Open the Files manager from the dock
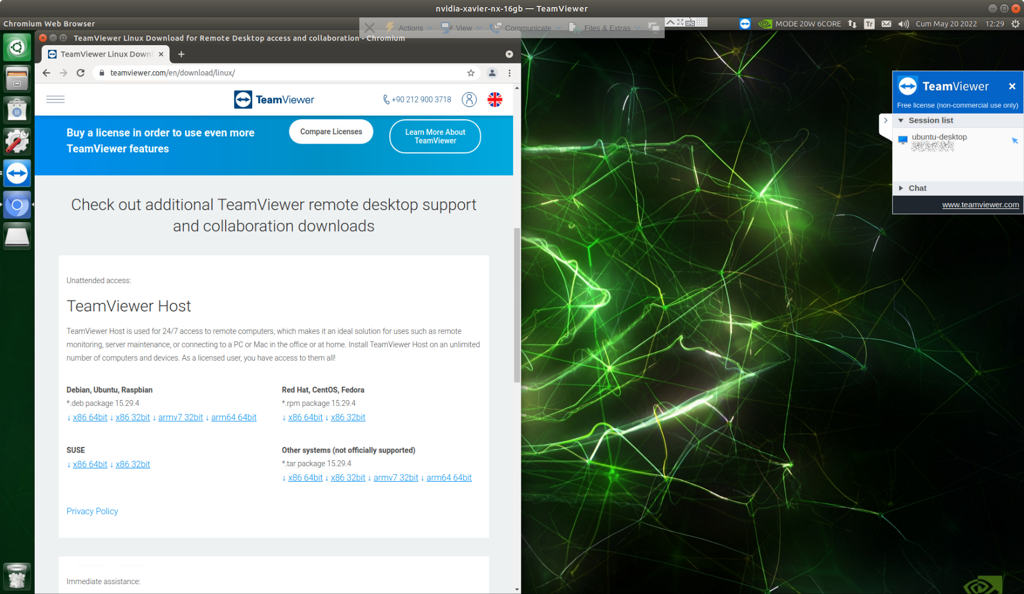The image size is (1024, 594). (17, 79)
